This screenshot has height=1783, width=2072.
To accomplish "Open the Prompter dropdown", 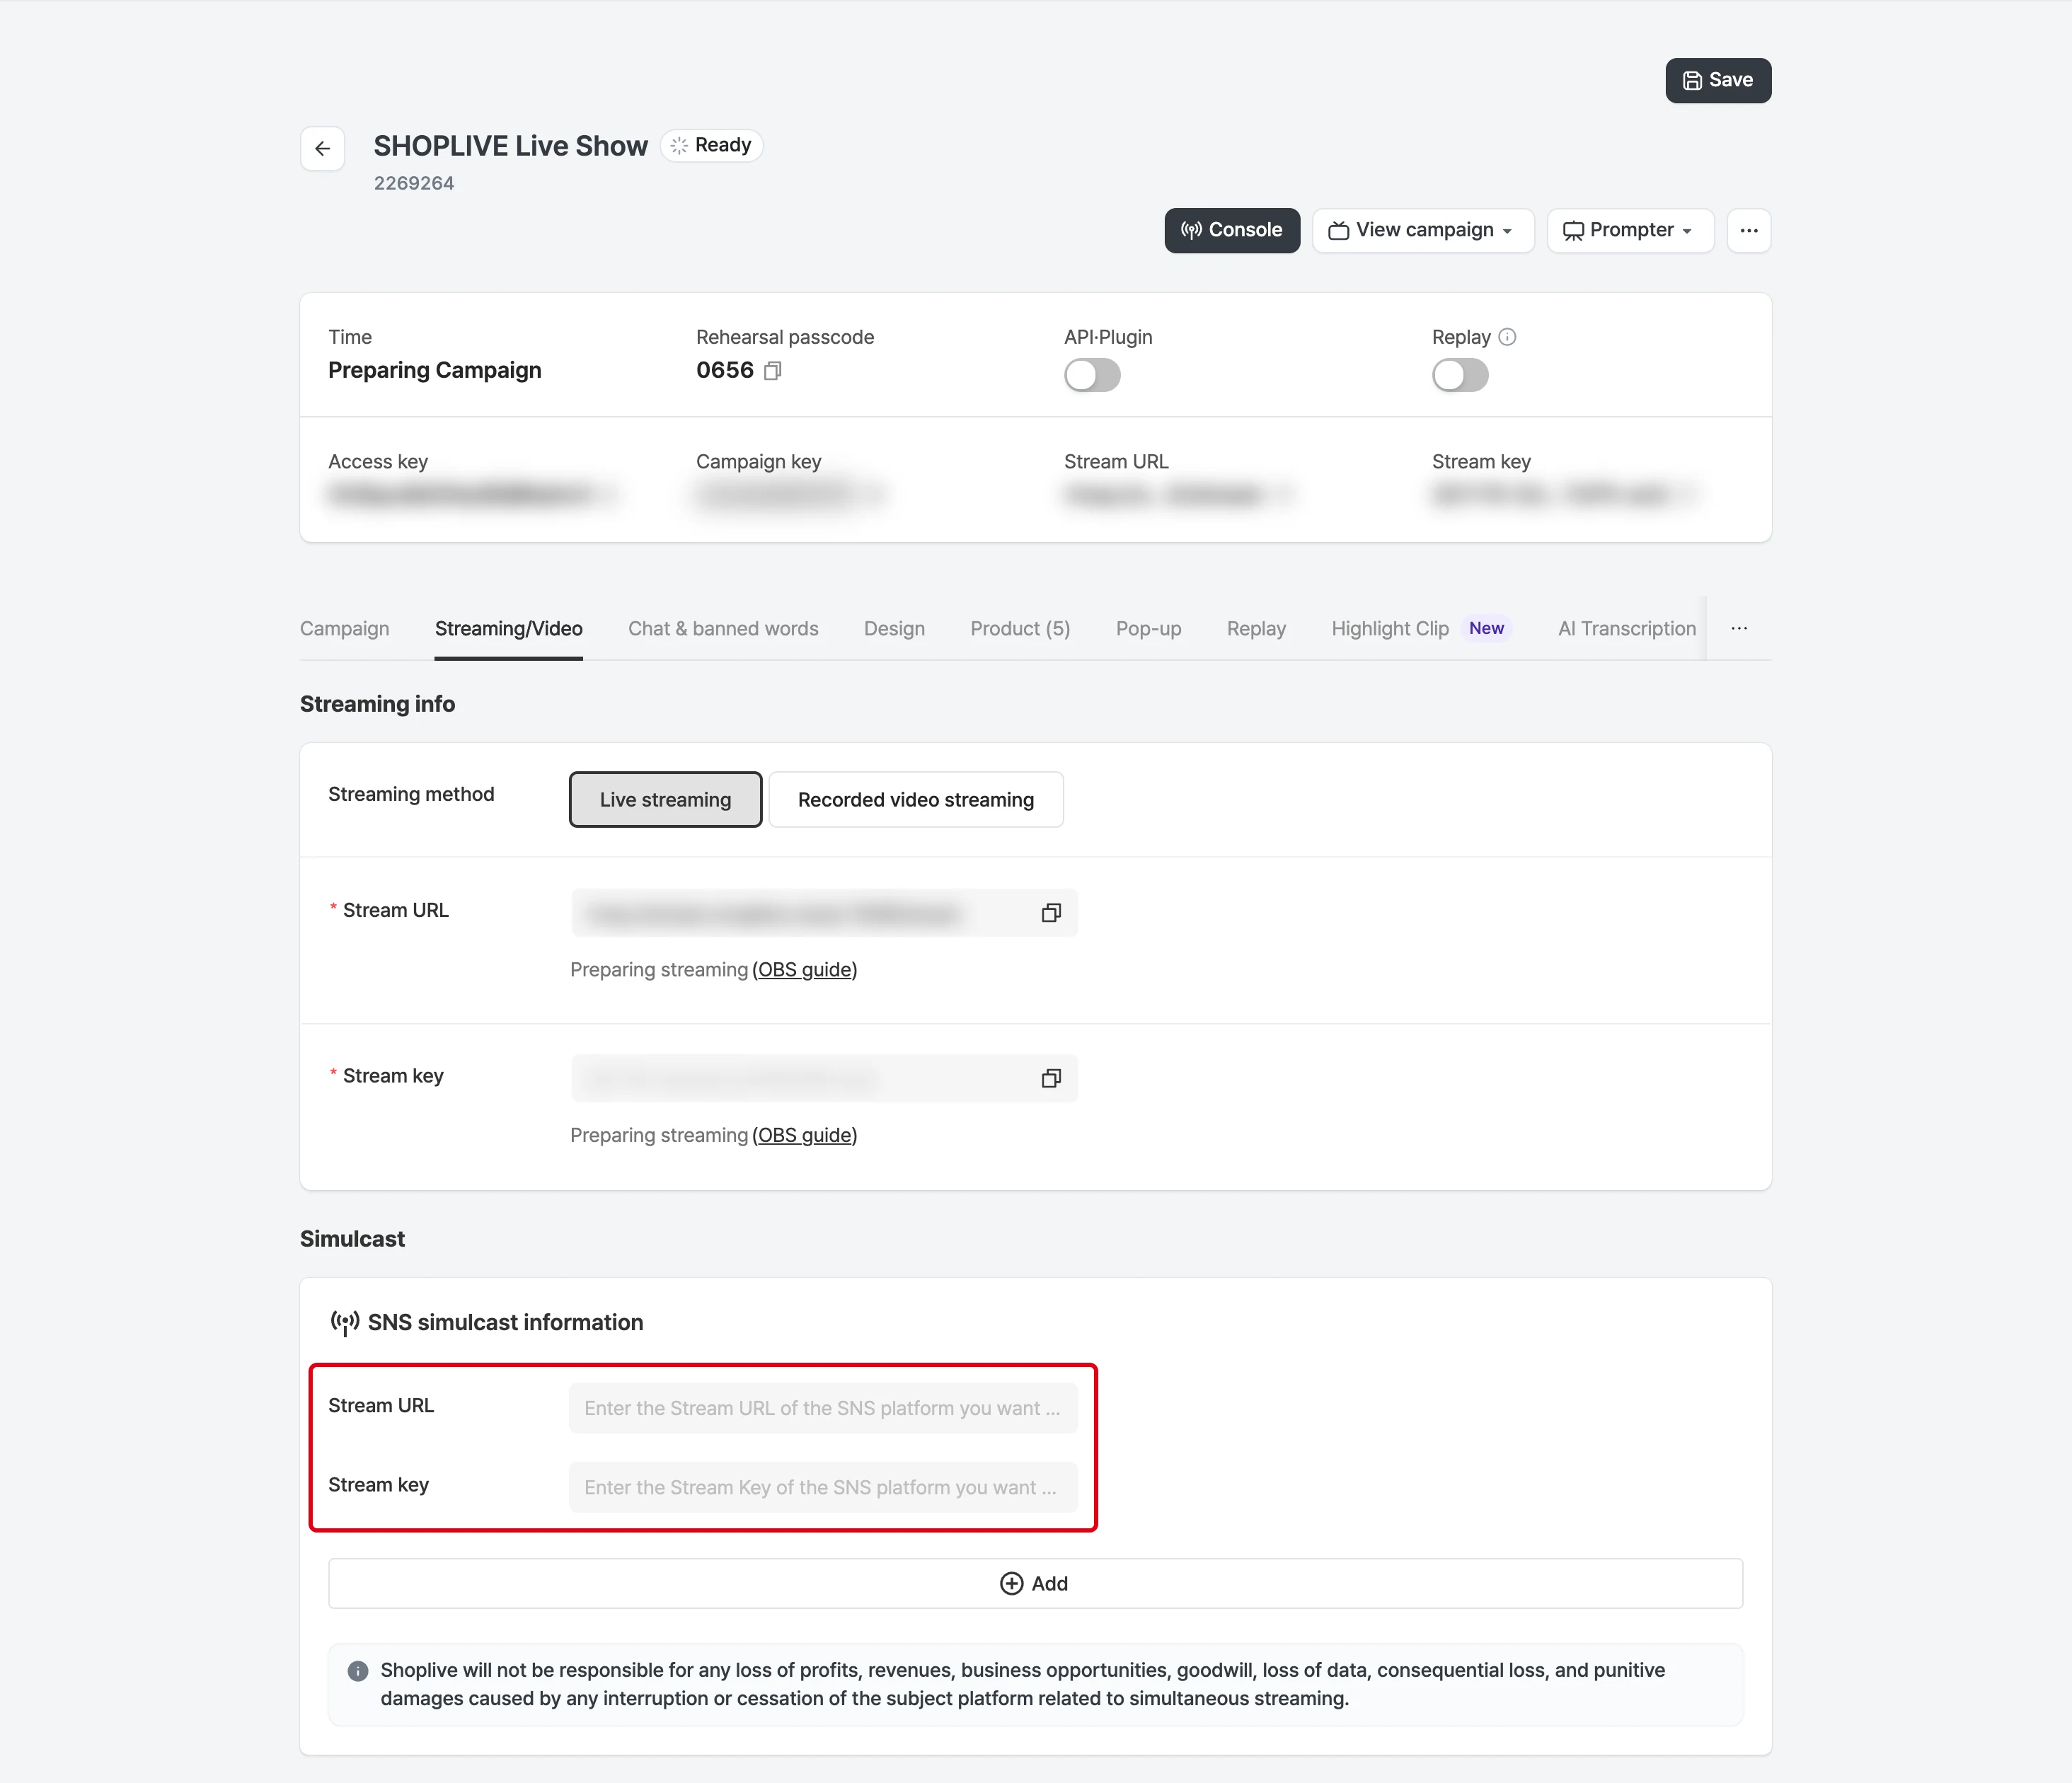I will click(1630, 230).
